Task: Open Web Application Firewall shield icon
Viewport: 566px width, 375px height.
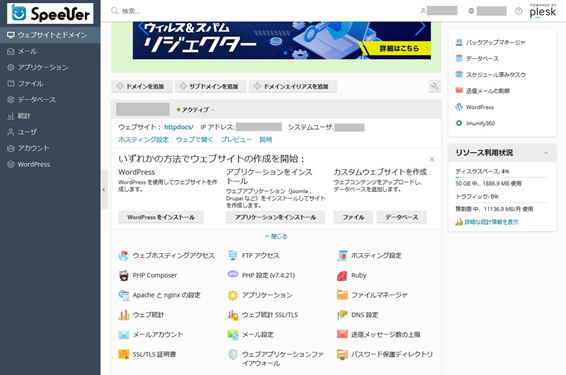Action: pos(233,354)
